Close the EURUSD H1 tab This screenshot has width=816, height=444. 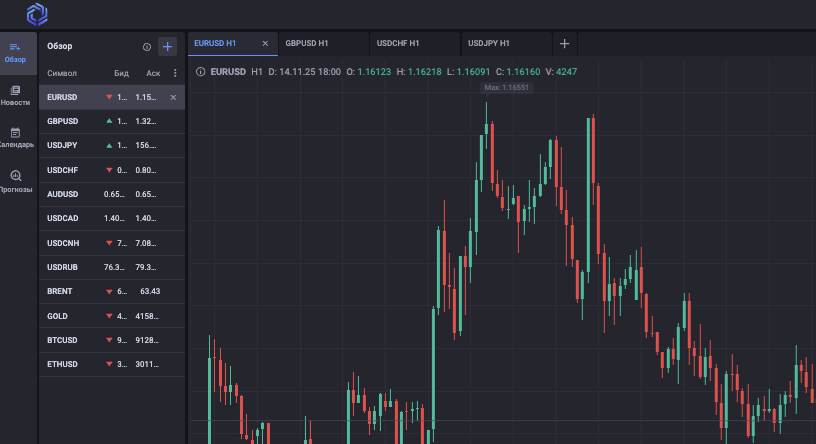[x=265, y=43]
